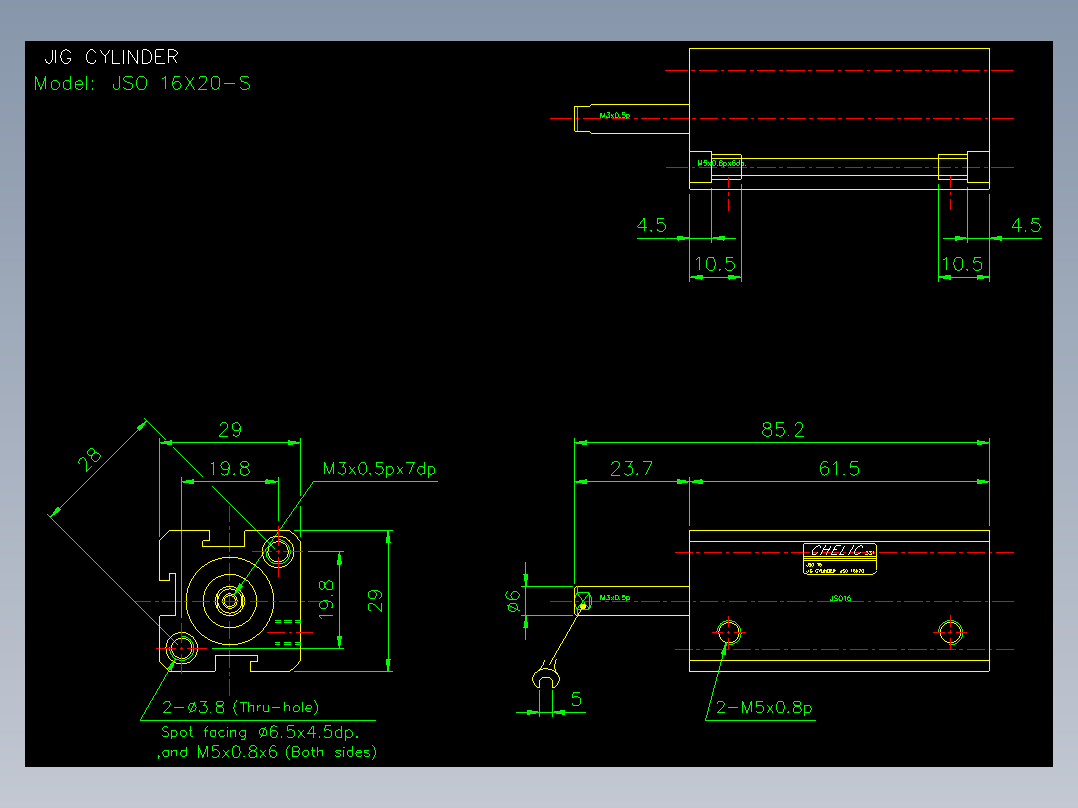Select the CHELIC nameplate on cylinder body
The height and width of the screenshot is (808, 1078).
coord(839,558)
